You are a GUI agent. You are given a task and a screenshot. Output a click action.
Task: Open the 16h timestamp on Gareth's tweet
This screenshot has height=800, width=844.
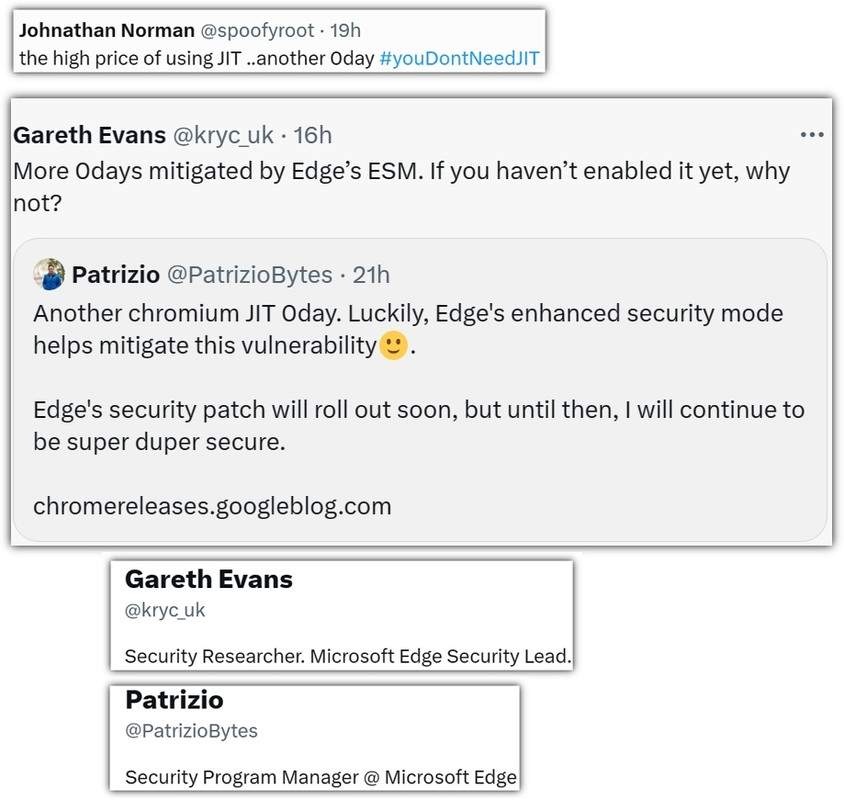312,135
